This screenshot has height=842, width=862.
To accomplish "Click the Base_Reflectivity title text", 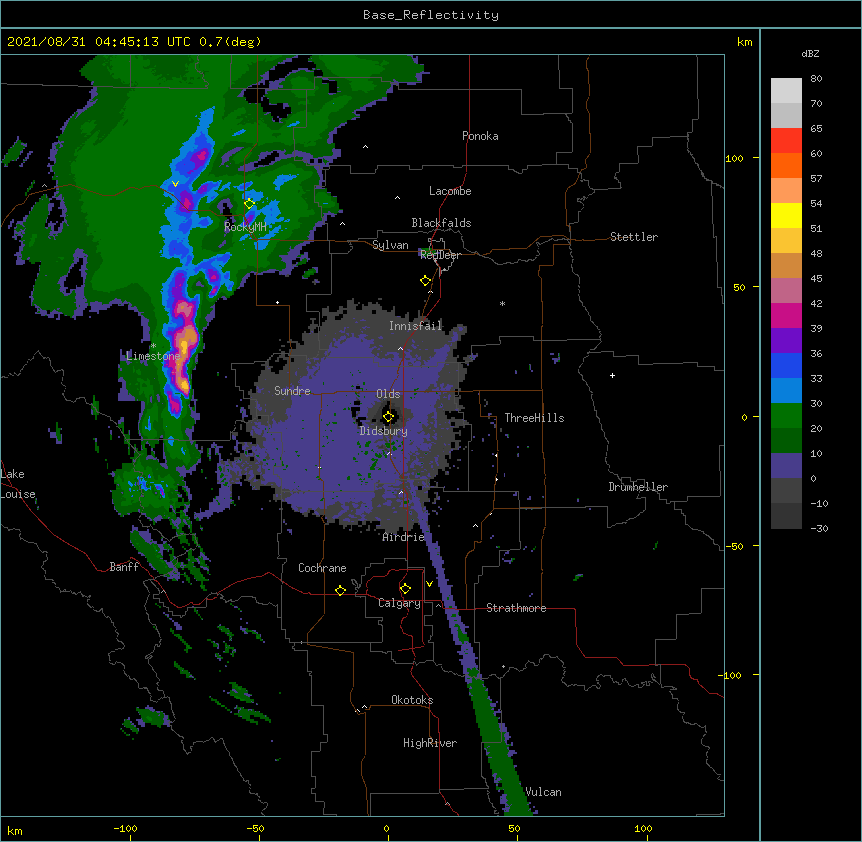I will click(x=430, y=15).
